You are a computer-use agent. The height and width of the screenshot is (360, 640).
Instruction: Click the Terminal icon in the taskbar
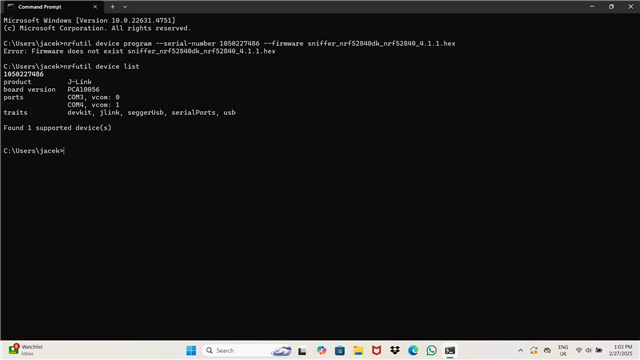click(450, 350)
